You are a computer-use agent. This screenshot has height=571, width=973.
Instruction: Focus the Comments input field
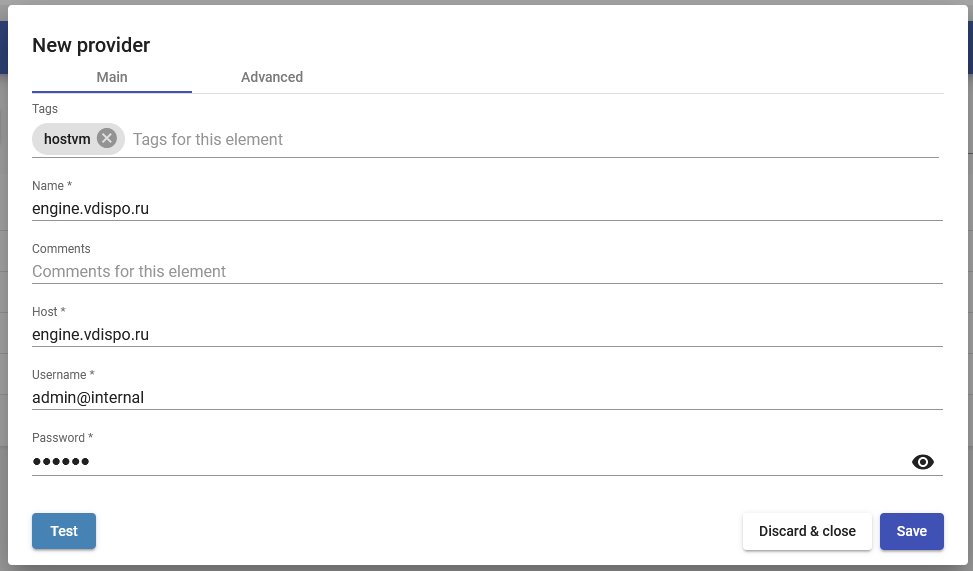487,271
